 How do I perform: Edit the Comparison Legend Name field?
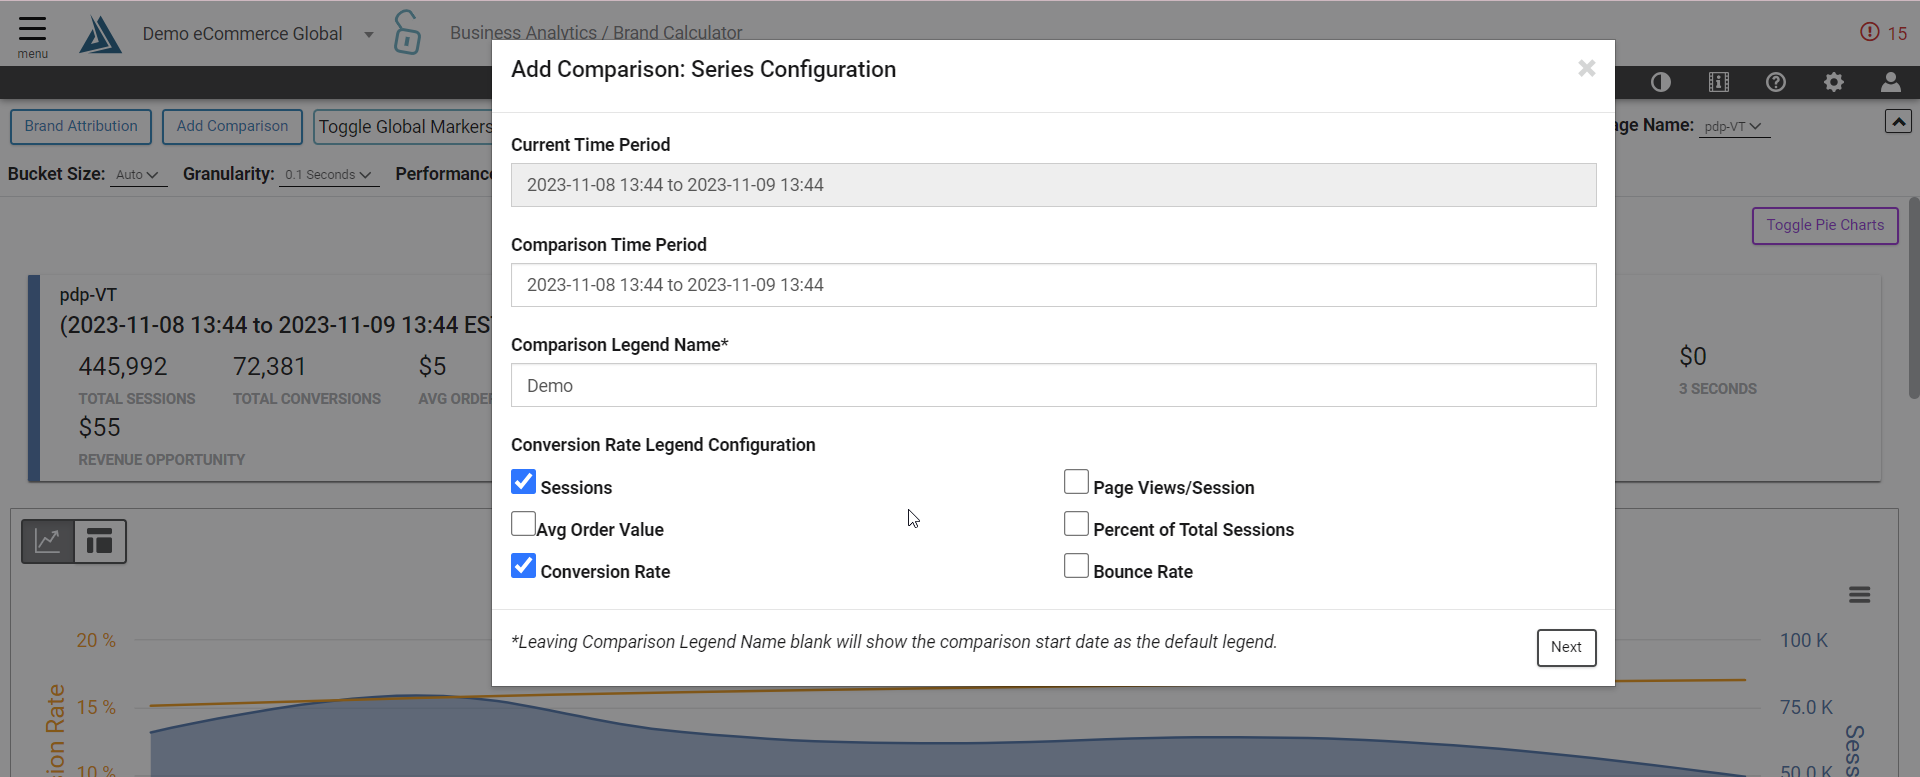point(1053,385)
